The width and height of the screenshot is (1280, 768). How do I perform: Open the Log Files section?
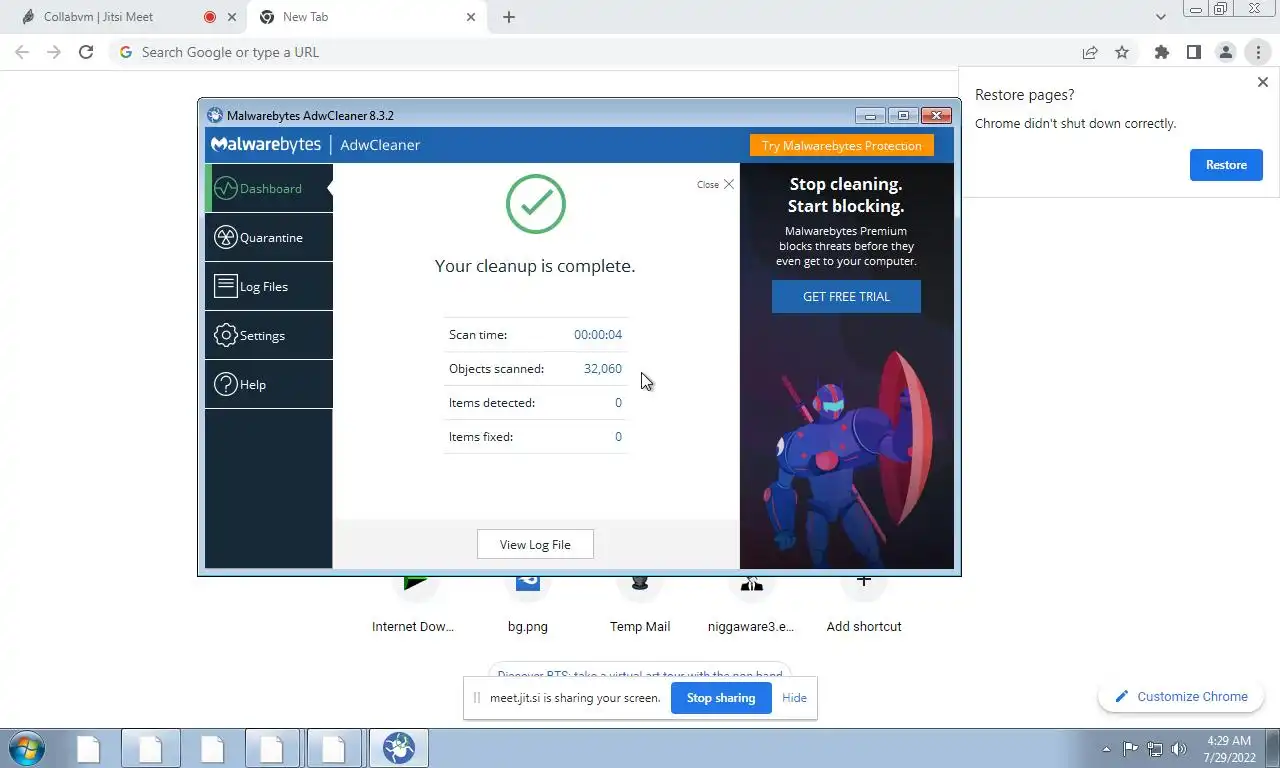tap(268, 286)
